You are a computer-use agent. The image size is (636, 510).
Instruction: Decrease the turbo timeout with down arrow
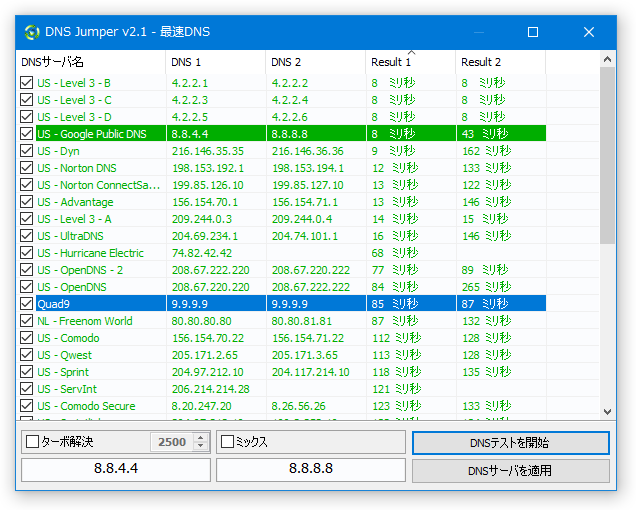point(201,446)
